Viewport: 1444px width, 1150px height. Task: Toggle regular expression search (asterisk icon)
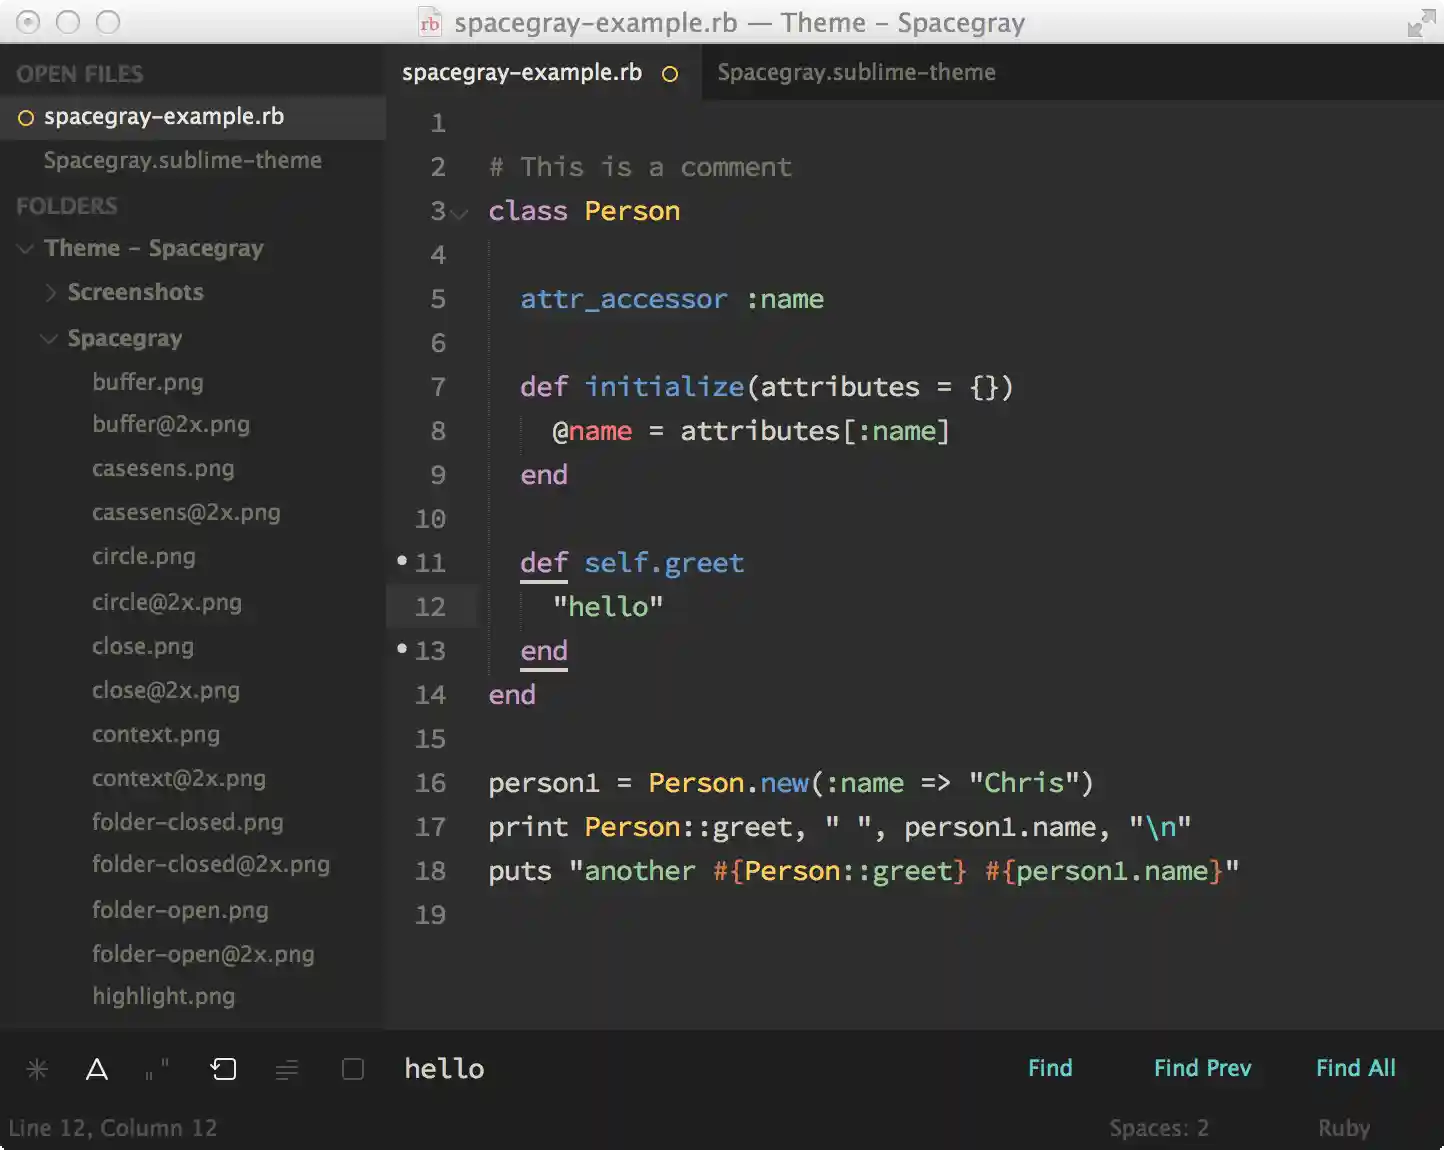[37, 1069]
